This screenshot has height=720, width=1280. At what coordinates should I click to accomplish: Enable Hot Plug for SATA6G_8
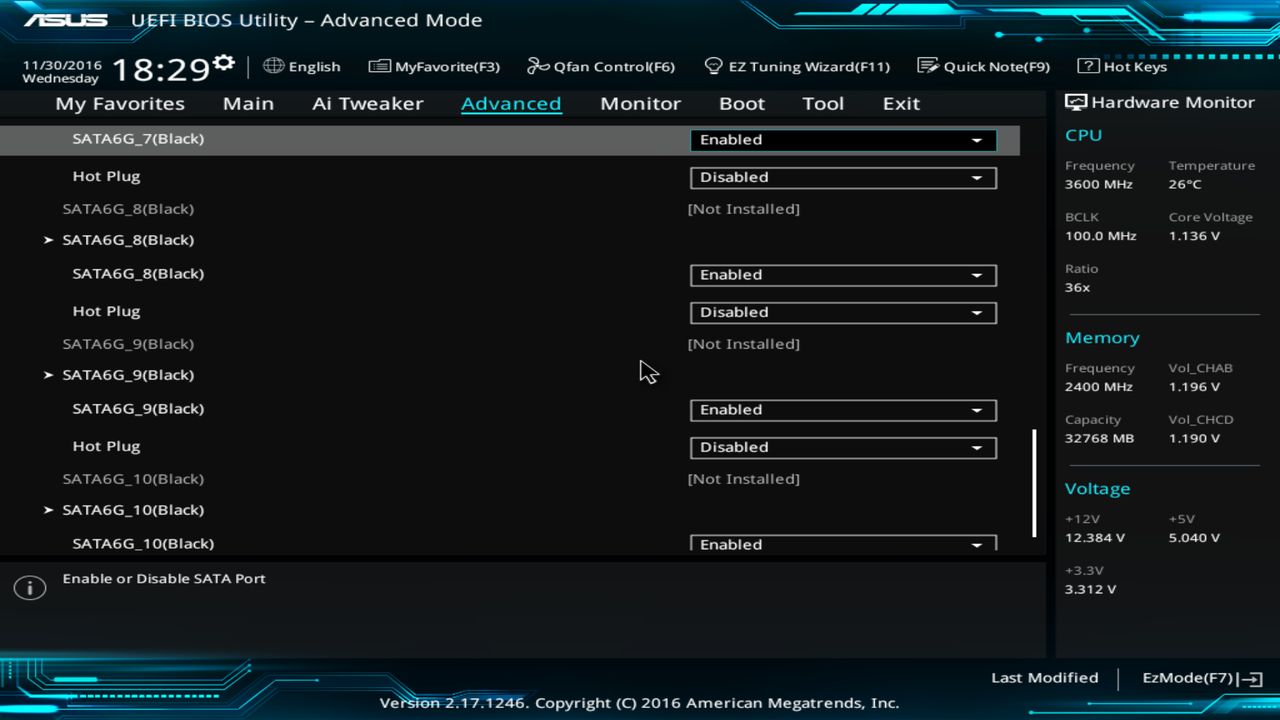coord(842,312)
